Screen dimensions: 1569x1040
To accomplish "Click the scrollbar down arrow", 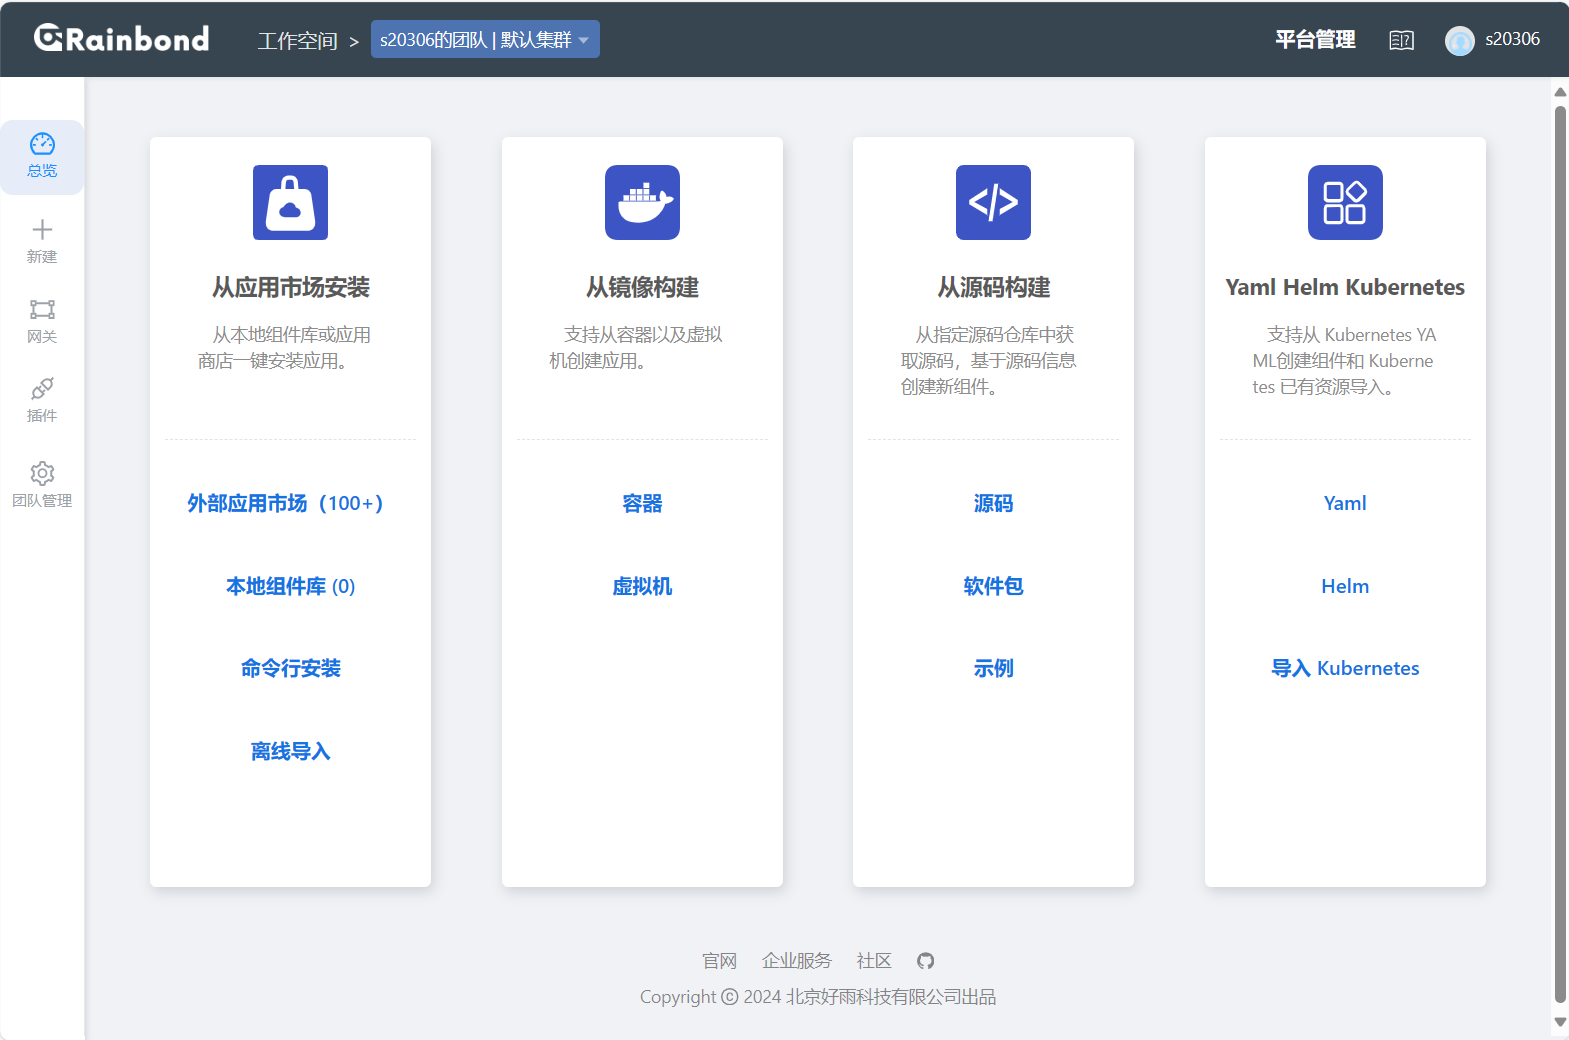I will (1560, 1022).
